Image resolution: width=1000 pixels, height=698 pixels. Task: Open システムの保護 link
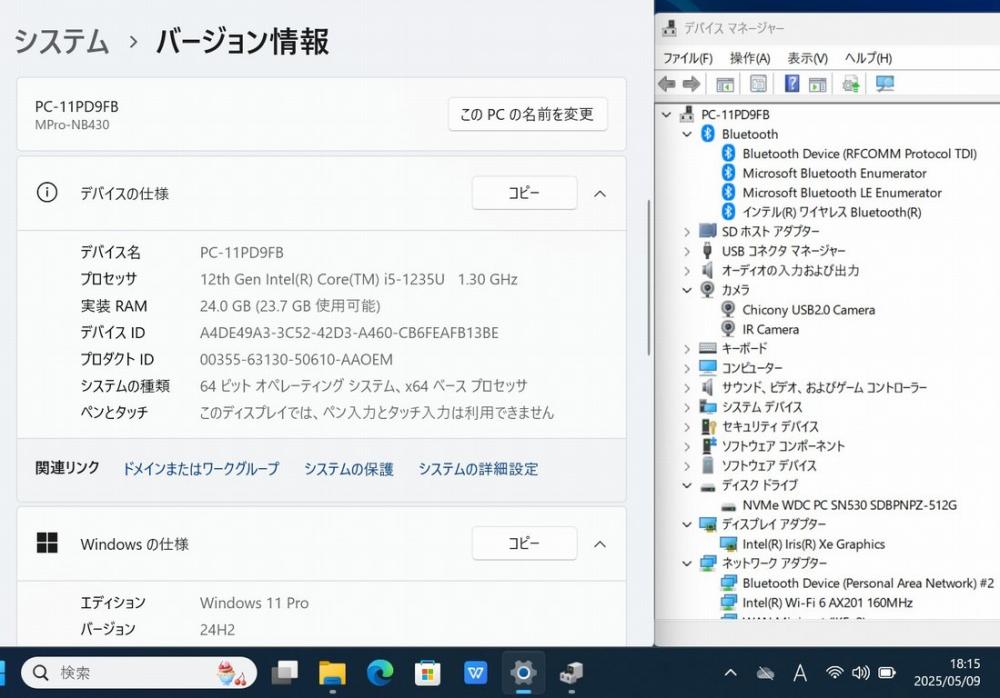(349, 469)
